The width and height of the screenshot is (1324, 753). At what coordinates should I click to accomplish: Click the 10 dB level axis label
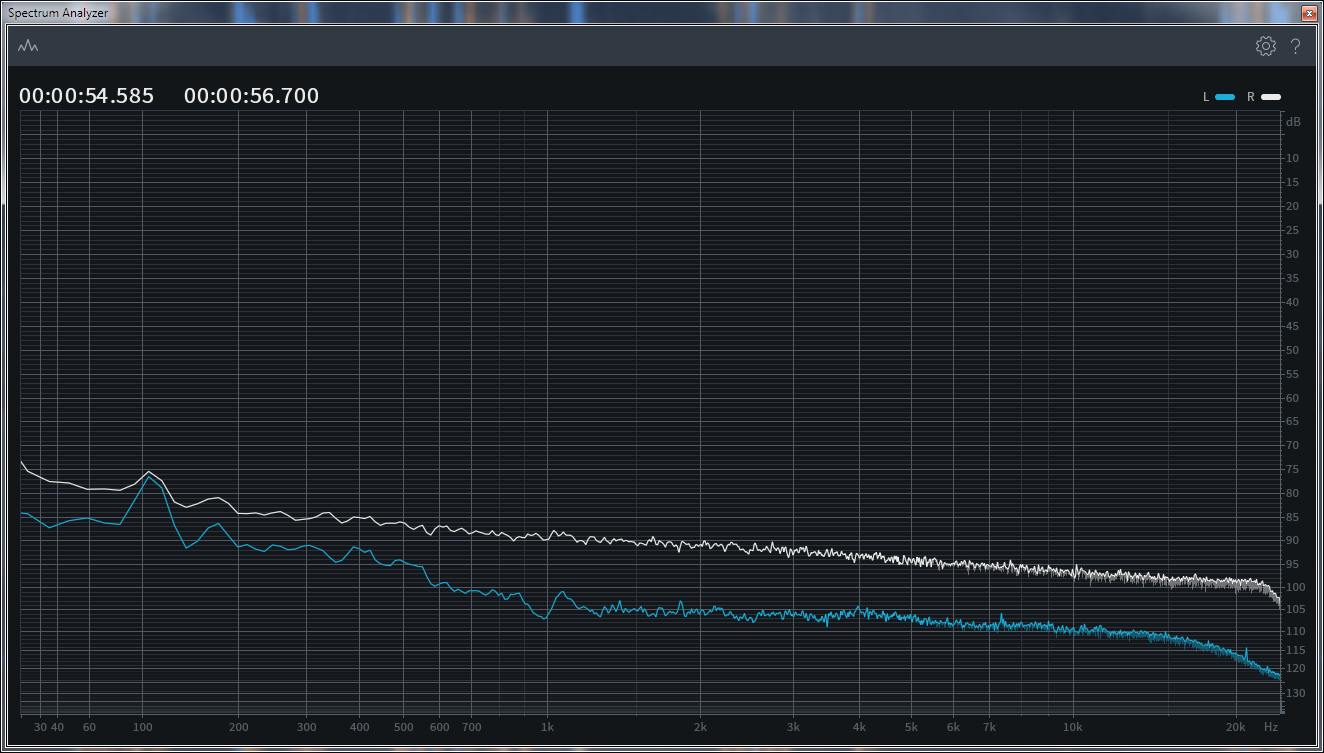[x=1293, y=158]
